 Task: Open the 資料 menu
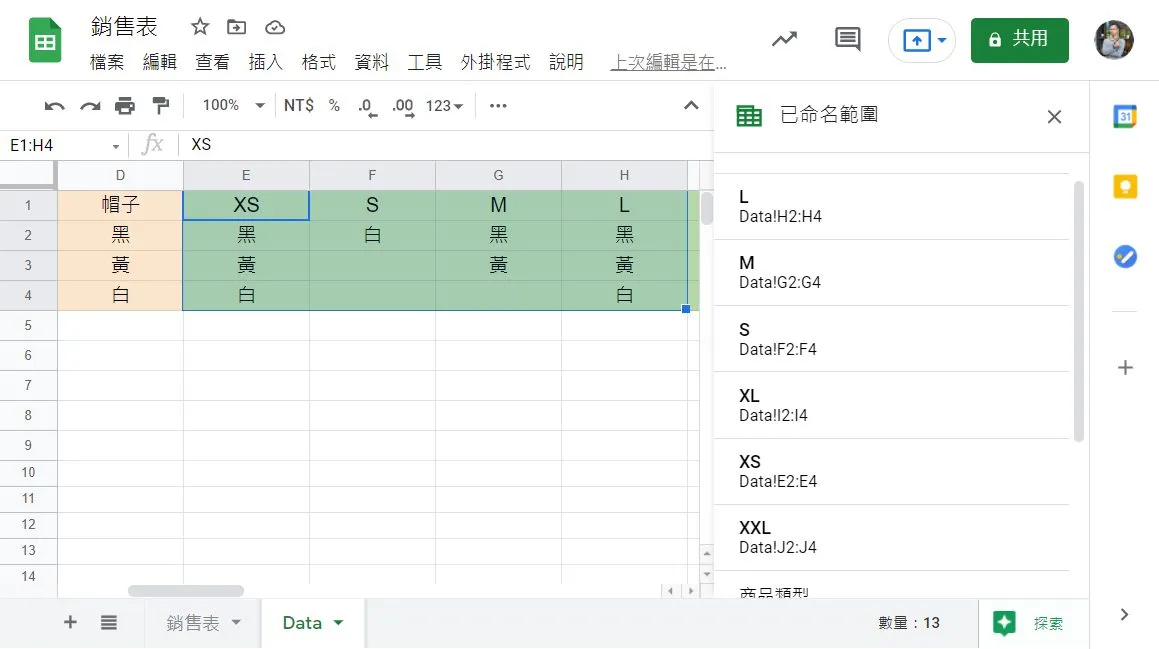[371, 62]
